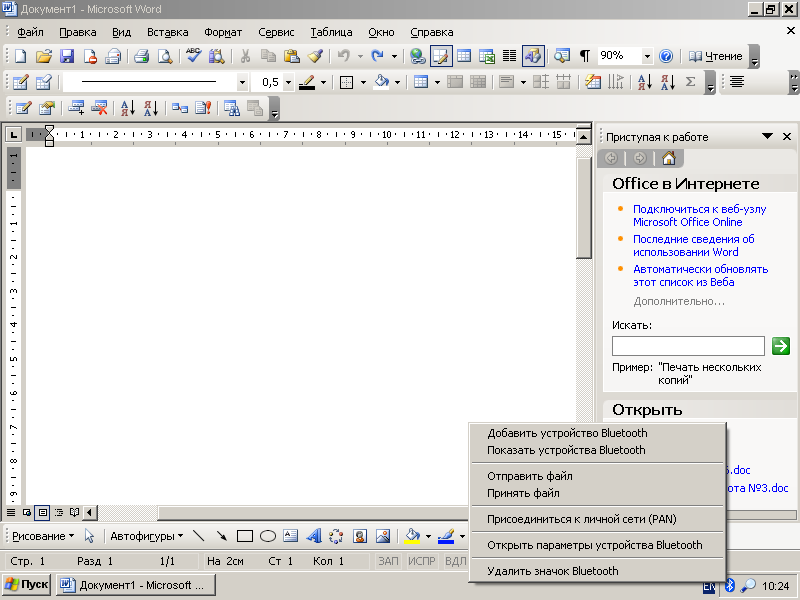Expand the Redo history dropdown arrow
Viewport: 800px width, 600px height.
394,56
